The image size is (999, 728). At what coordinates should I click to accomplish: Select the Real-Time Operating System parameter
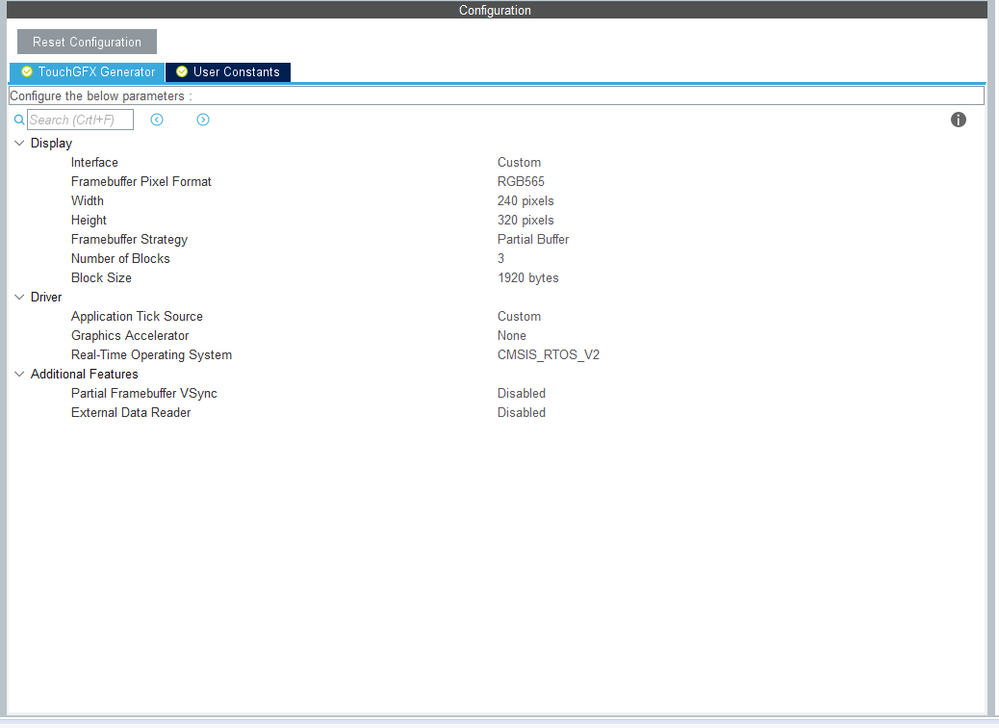point(152,355)
